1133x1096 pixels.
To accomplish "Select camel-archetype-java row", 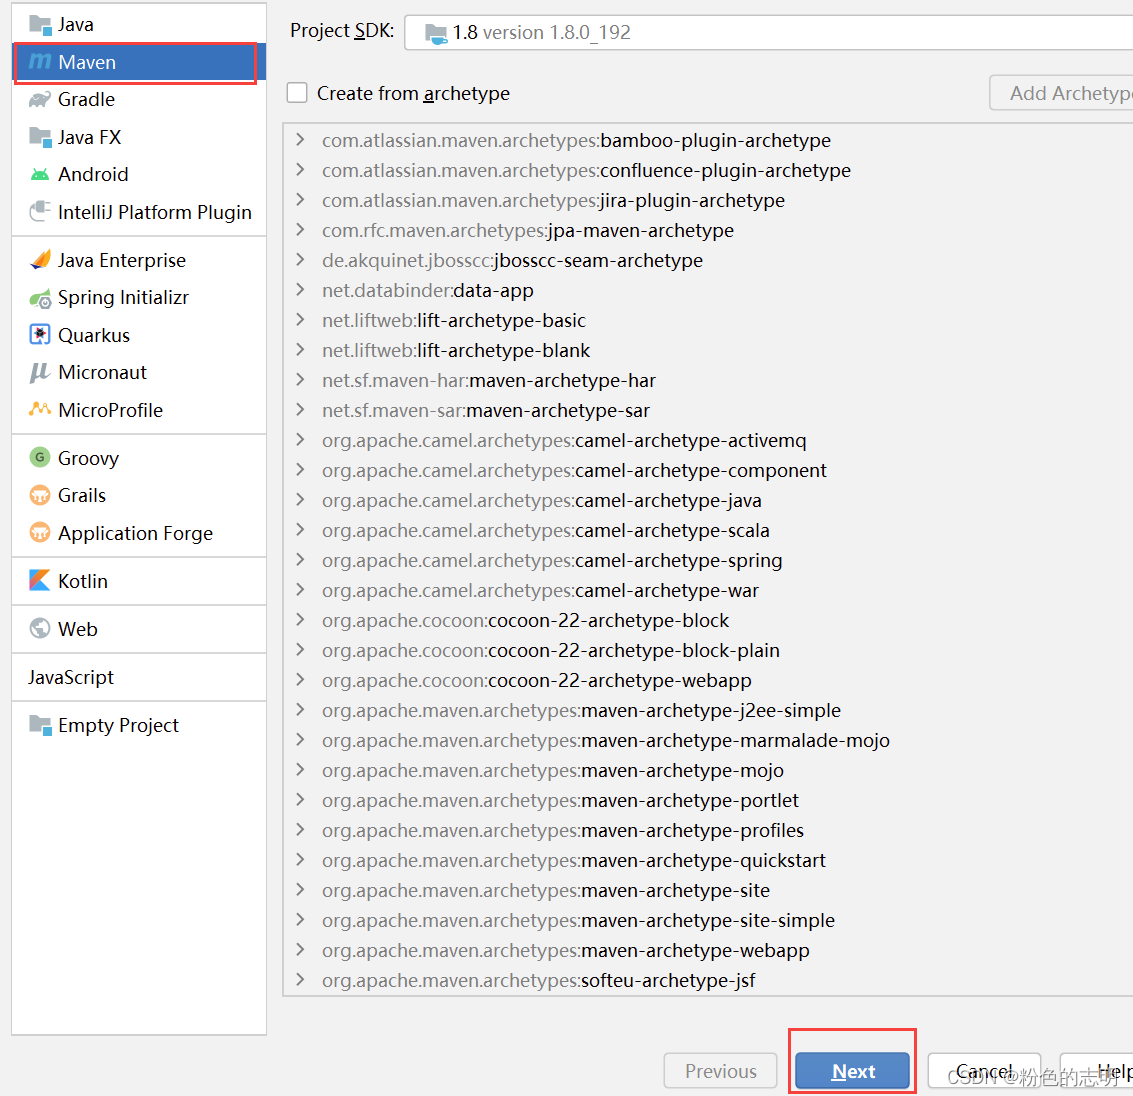I will pyautogui.click(x=708, y=501).
